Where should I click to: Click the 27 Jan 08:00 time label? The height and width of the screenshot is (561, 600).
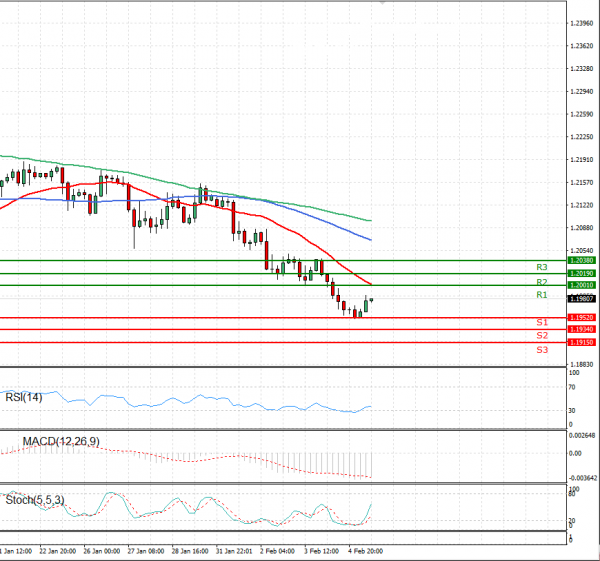146,551
